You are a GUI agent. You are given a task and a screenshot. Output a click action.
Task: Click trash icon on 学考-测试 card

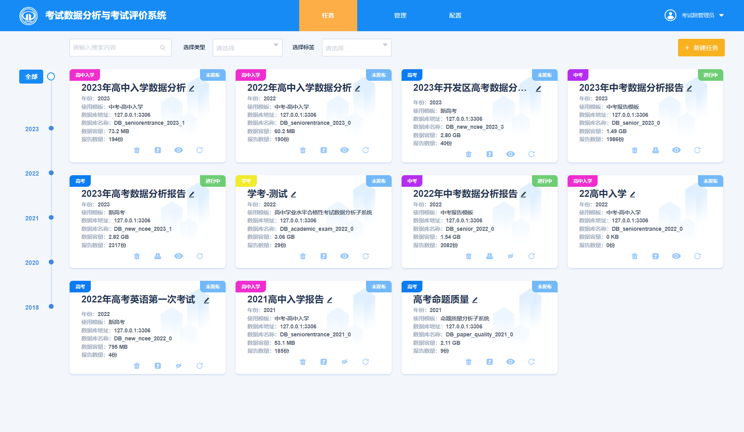click(x=303, y=256)
